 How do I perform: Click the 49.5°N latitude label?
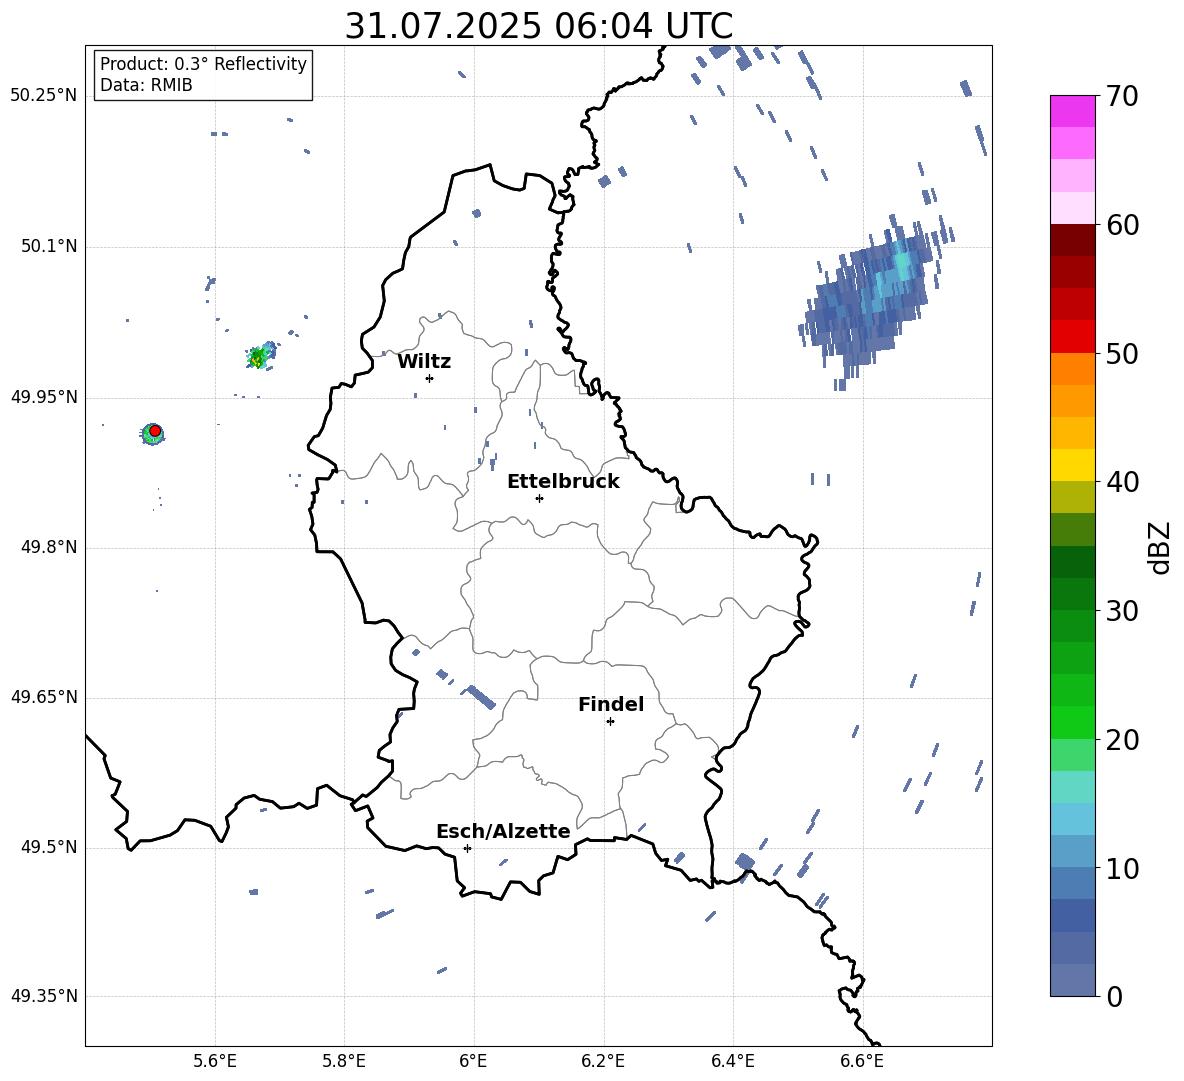pos(49,847)
